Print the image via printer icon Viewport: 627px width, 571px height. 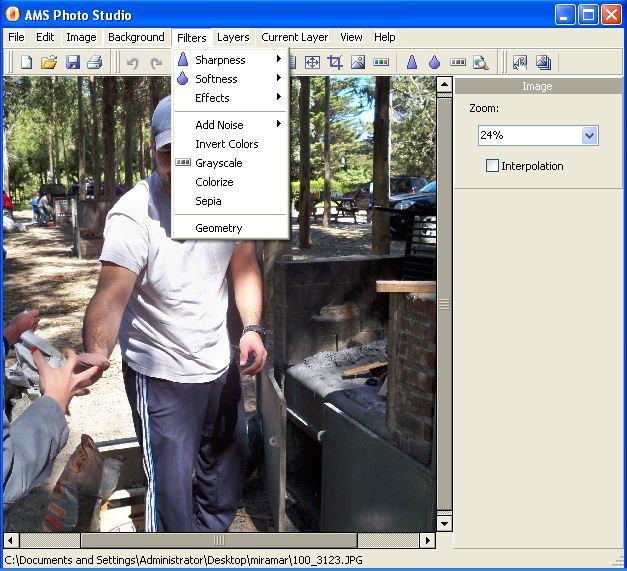(95, 62)
